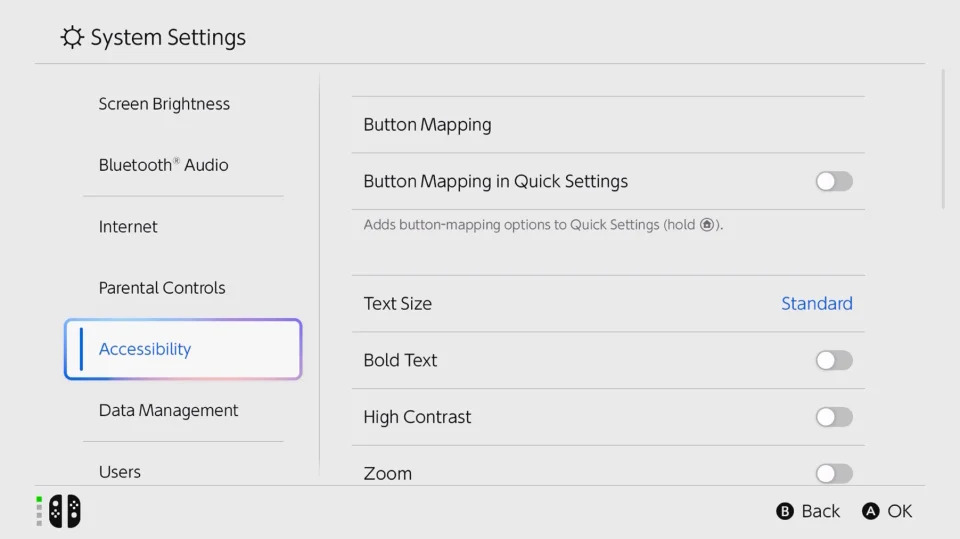The width and height of the screenshot is (960, 539).
Task: Open Data Management settings
Action: (168, 411)
